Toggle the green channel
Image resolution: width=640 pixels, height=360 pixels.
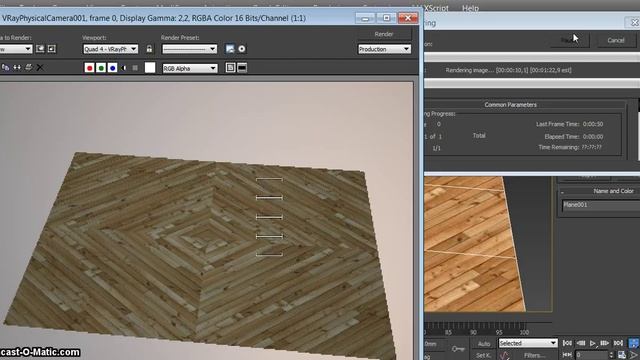tap(101, 68)
